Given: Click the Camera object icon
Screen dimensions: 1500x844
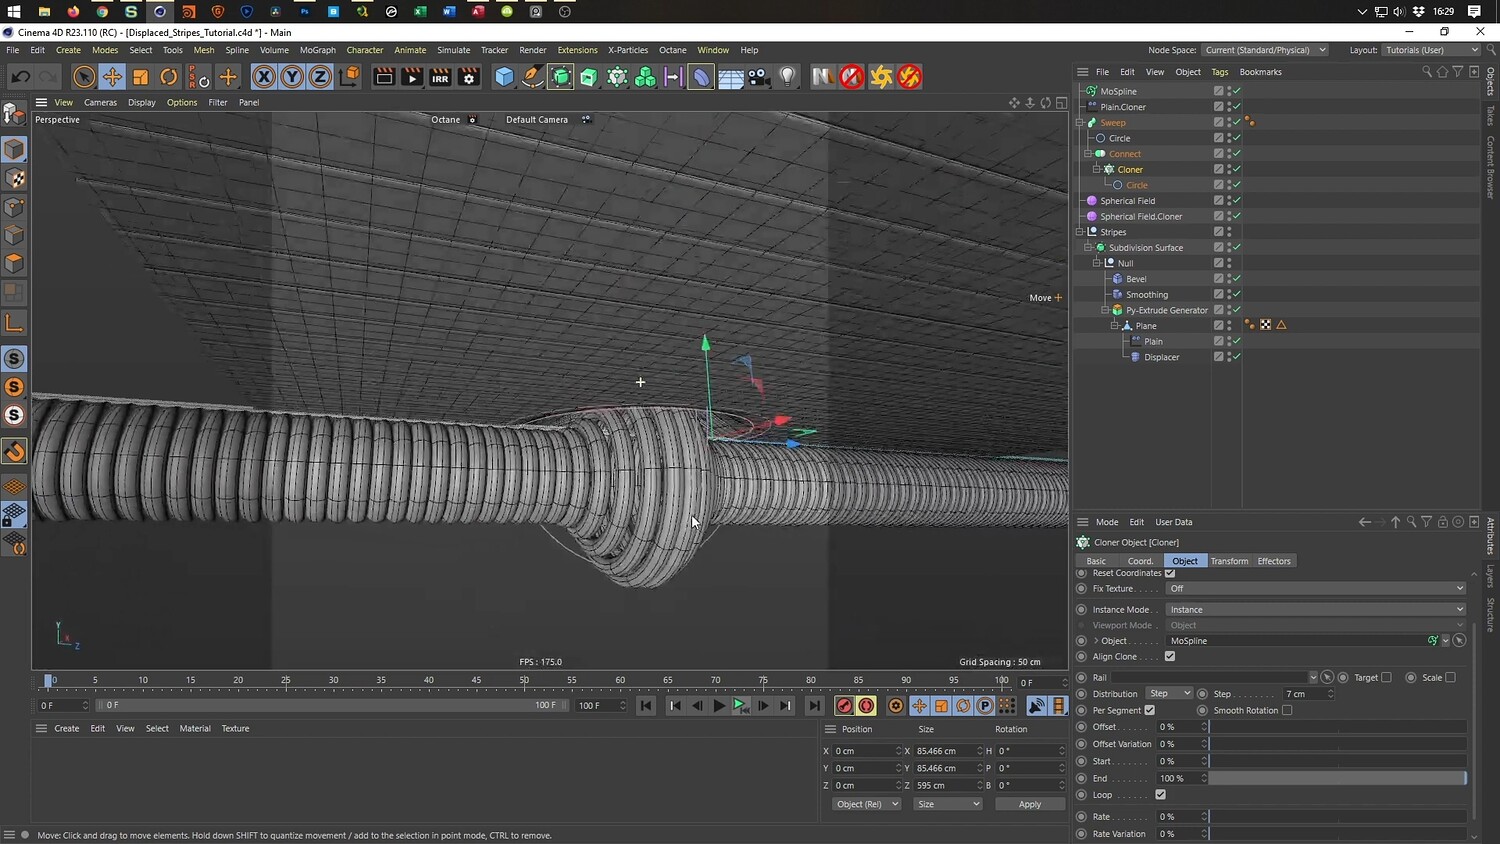Looking at the screenshot, I should (759, 77).
